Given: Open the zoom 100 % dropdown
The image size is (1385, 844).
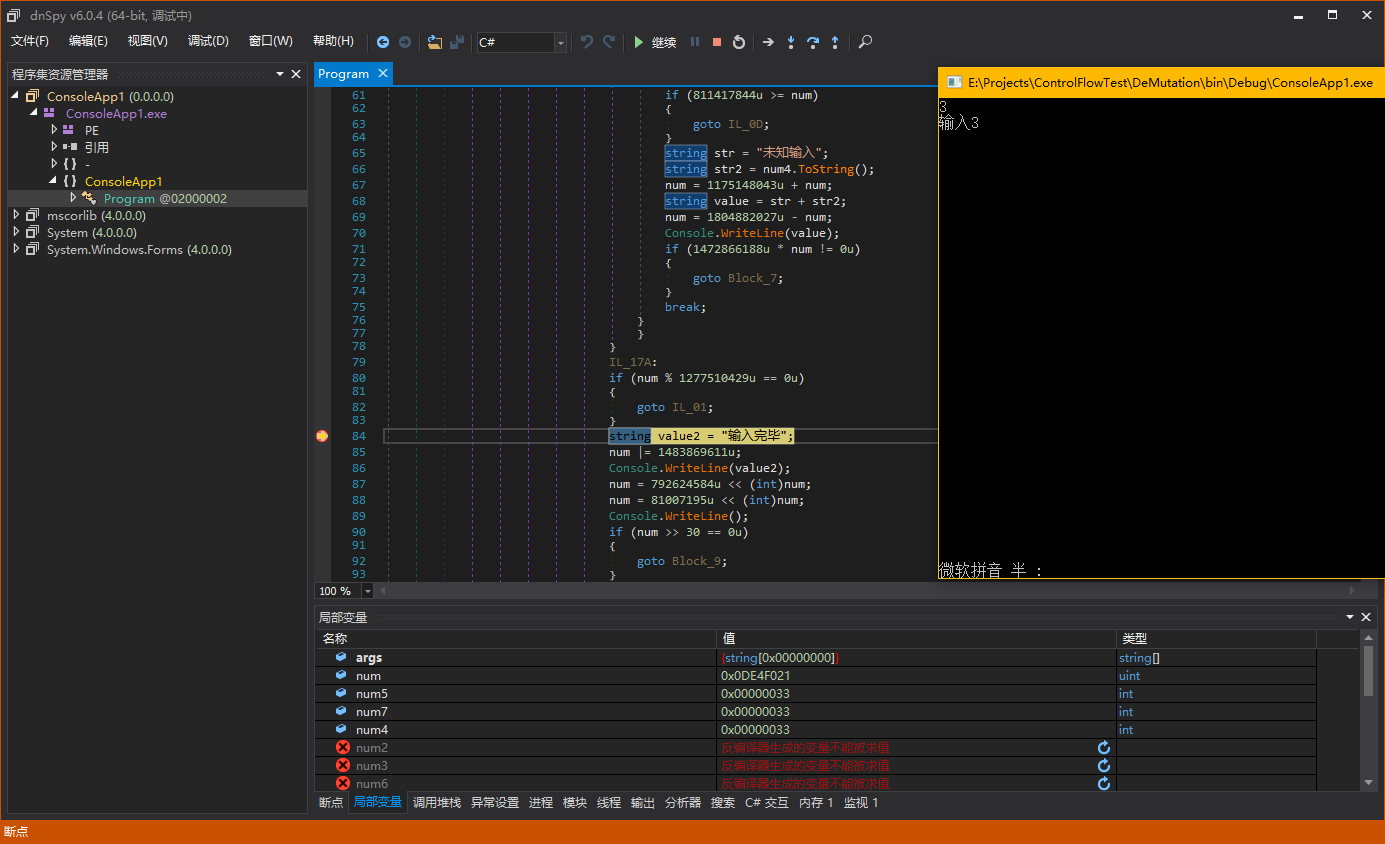Looking at the screenshot, I should 367,591.
